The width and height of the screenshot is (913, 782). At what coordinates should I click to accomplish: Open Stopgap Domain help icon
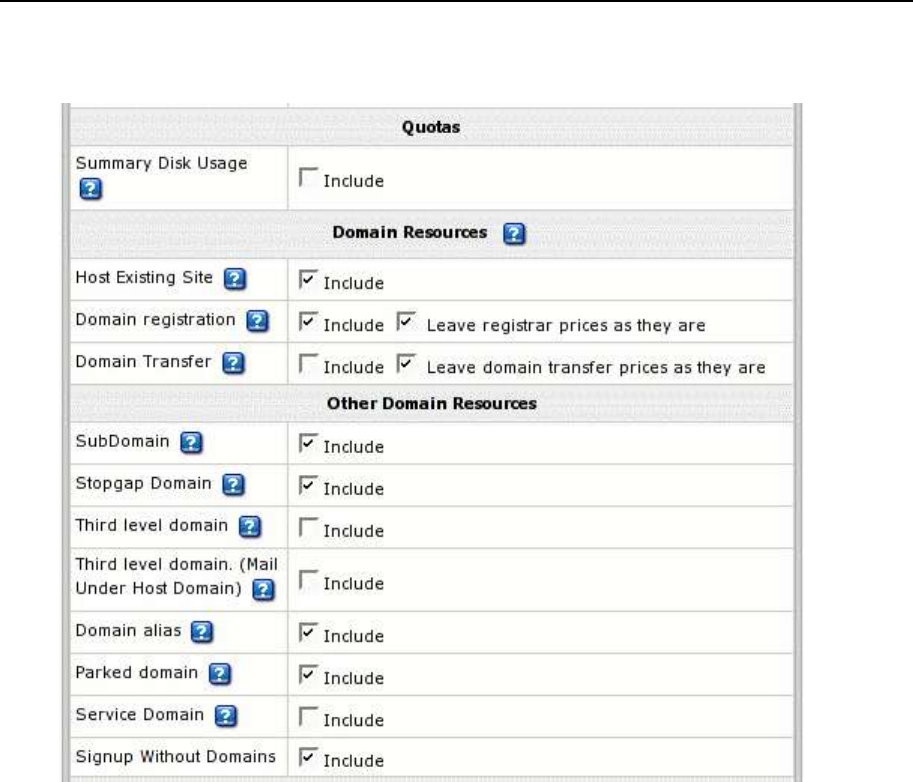coord(233,484)
